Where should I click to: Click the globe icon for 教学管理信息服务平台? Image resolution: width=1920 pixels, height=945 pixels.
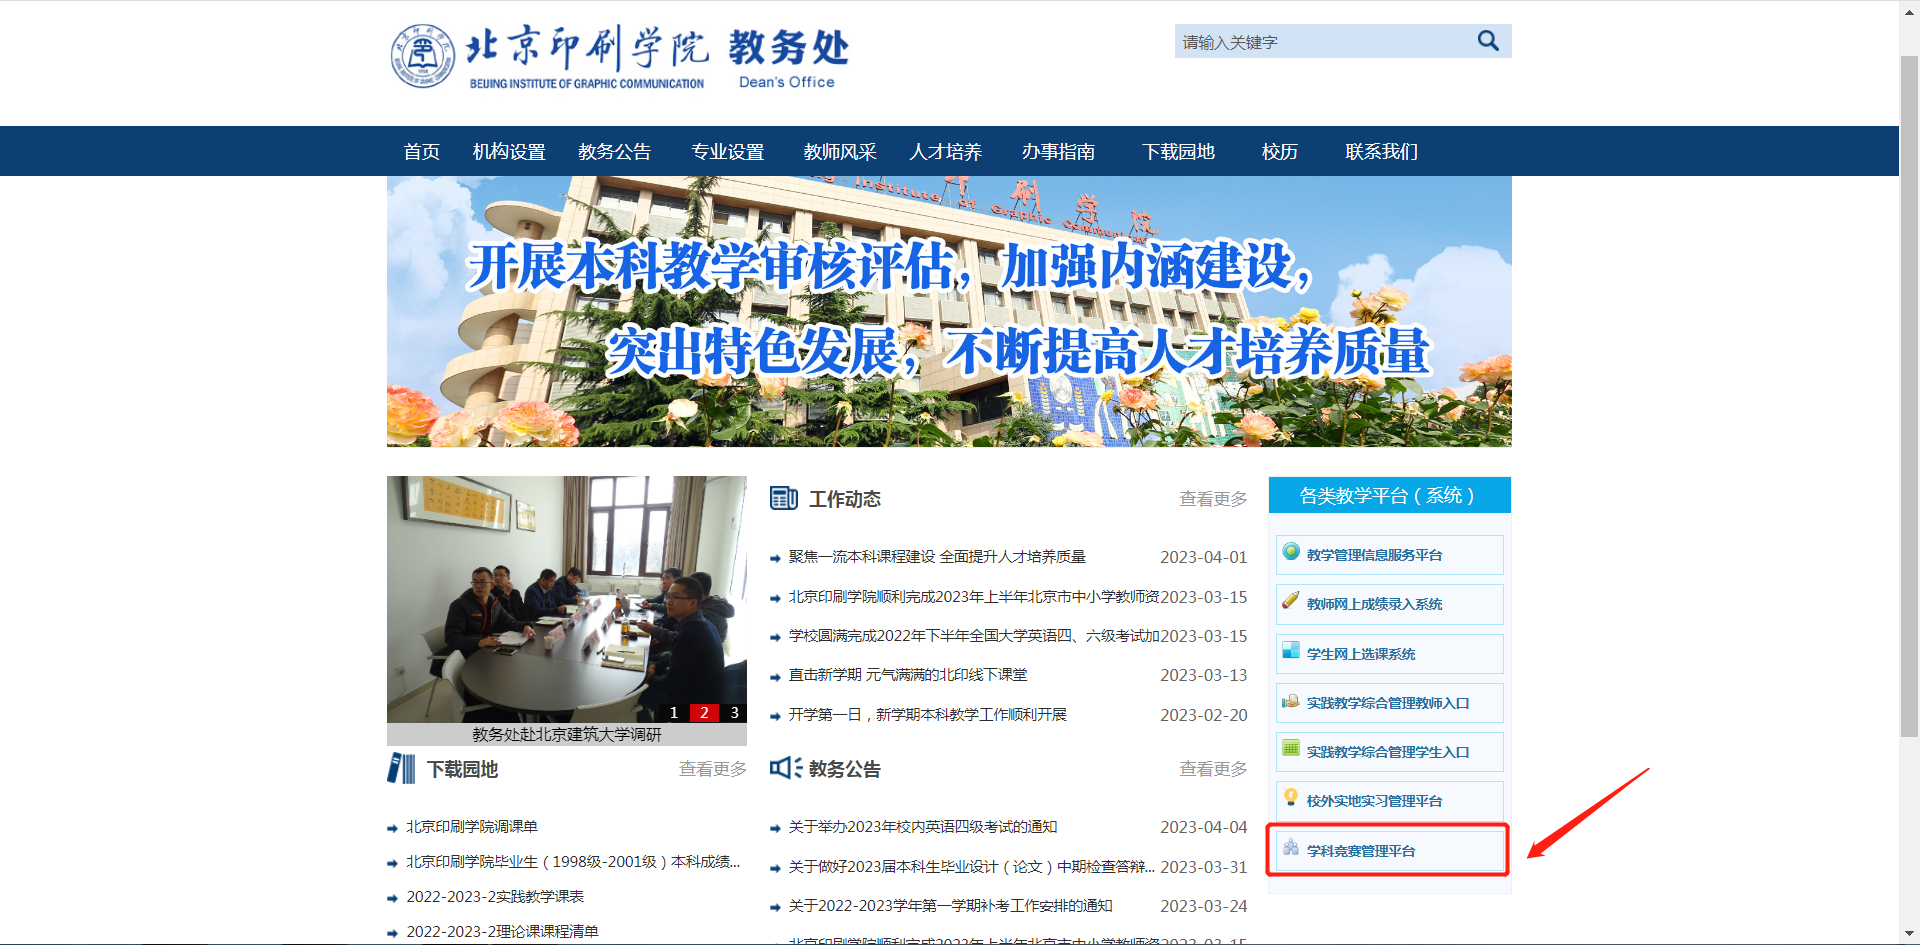pos(1291,552)
